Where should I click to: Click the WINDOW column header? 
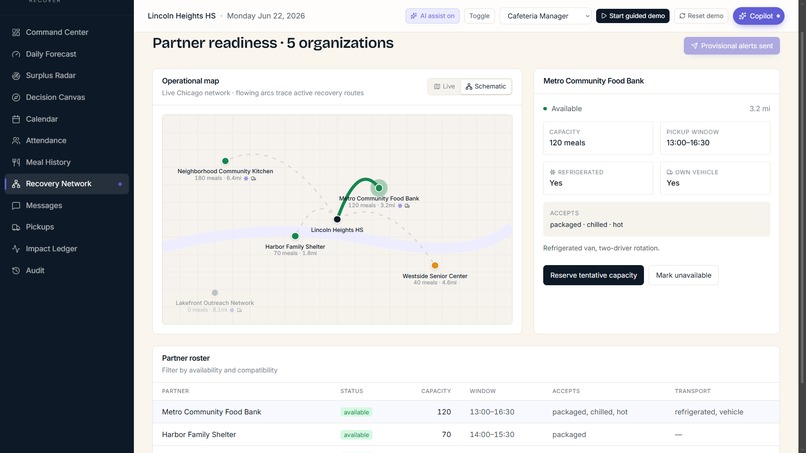coord(483,391)
